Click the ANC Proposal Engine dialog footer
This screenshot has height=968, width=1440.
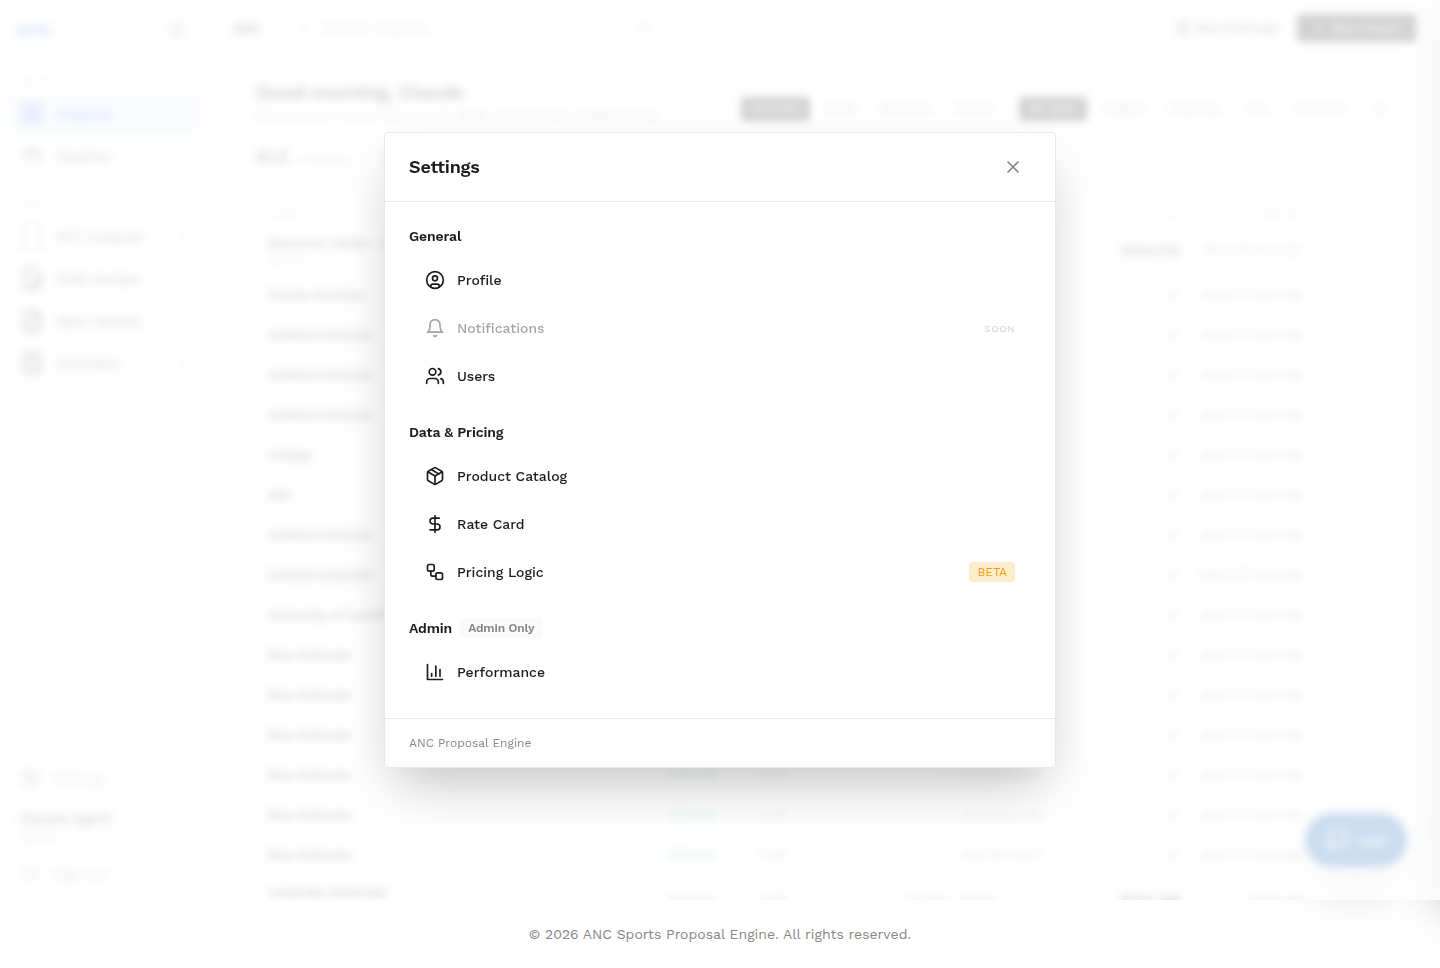click(x=470, y=743)
